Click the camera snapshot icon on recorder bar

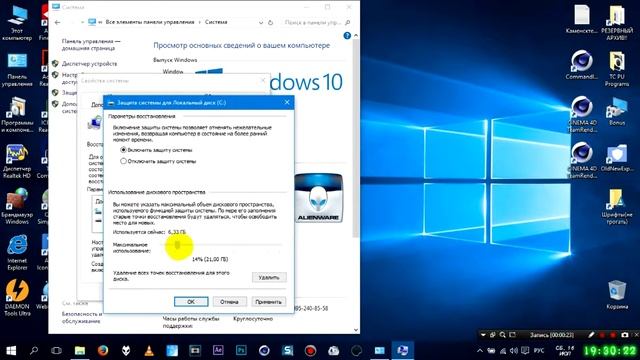[x=624, y=335]
